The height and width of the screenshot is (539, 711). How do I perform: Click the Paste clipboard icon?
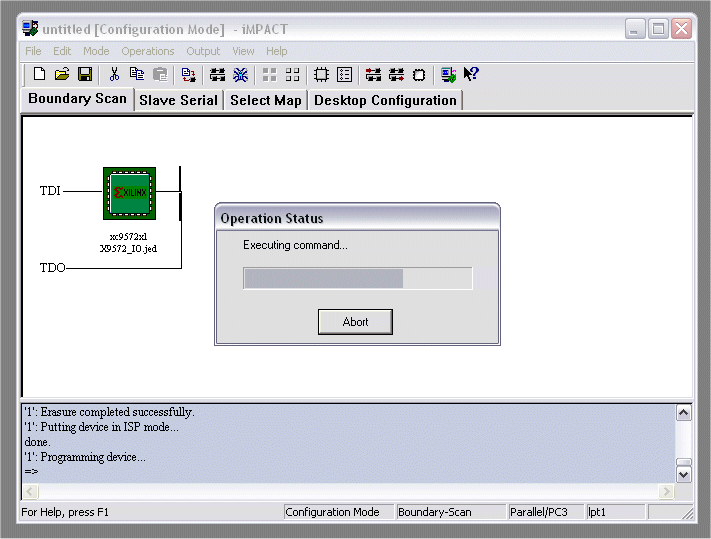[x=160, y=74]
